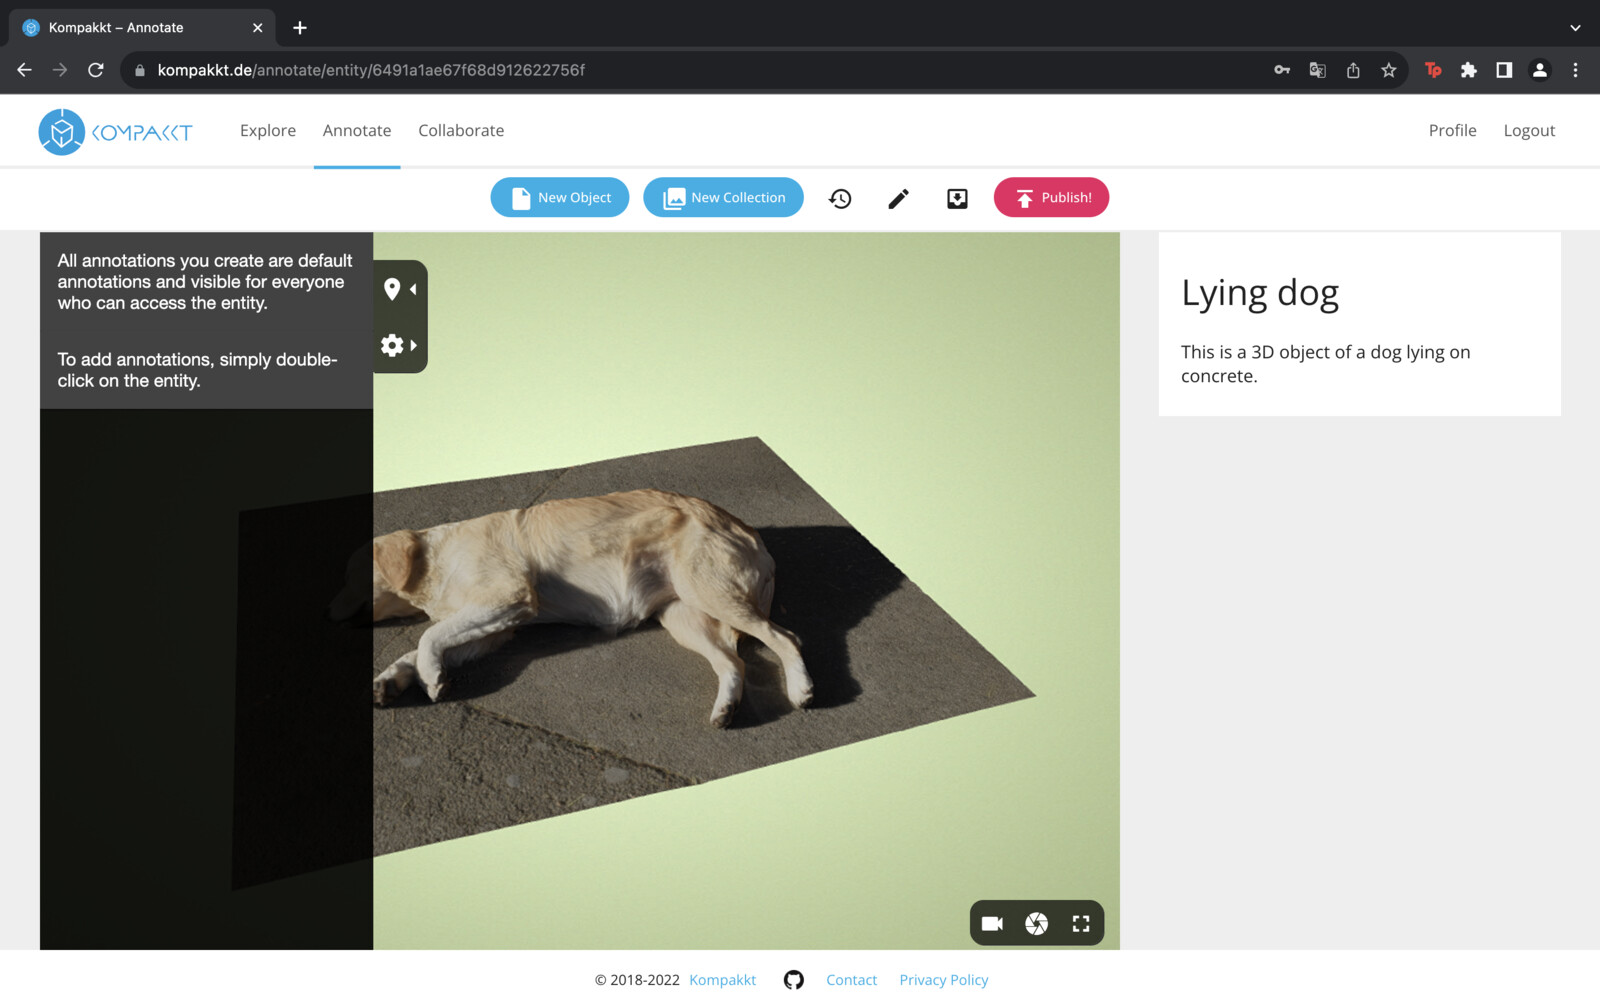This screenshot has height=1000, width=1600.
Task: Click the Publish! button
Action: 1051,197
